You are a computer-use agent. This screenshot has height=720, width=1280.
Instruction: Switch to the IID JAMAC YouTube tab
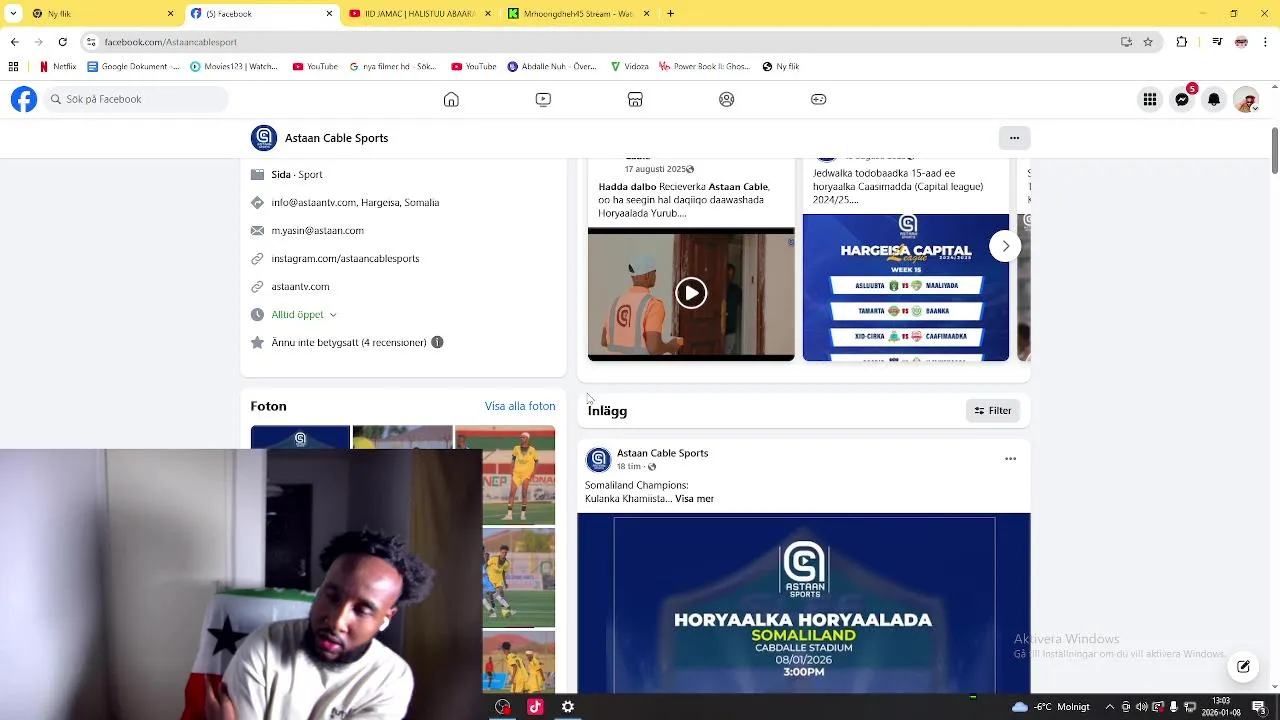420,14
